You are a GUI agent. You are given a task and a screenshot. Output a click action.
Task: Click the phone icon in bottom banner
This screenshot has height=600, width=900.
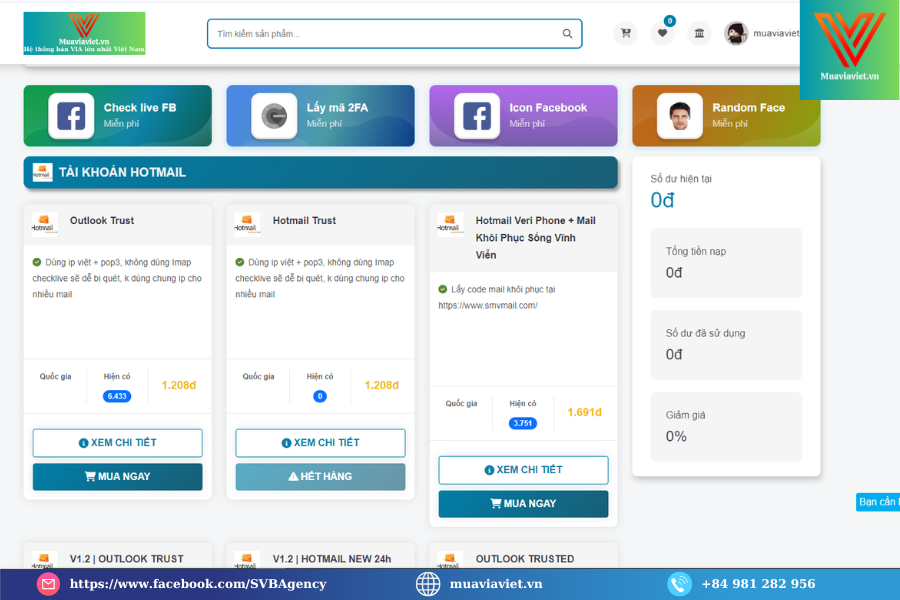[679, 584]
